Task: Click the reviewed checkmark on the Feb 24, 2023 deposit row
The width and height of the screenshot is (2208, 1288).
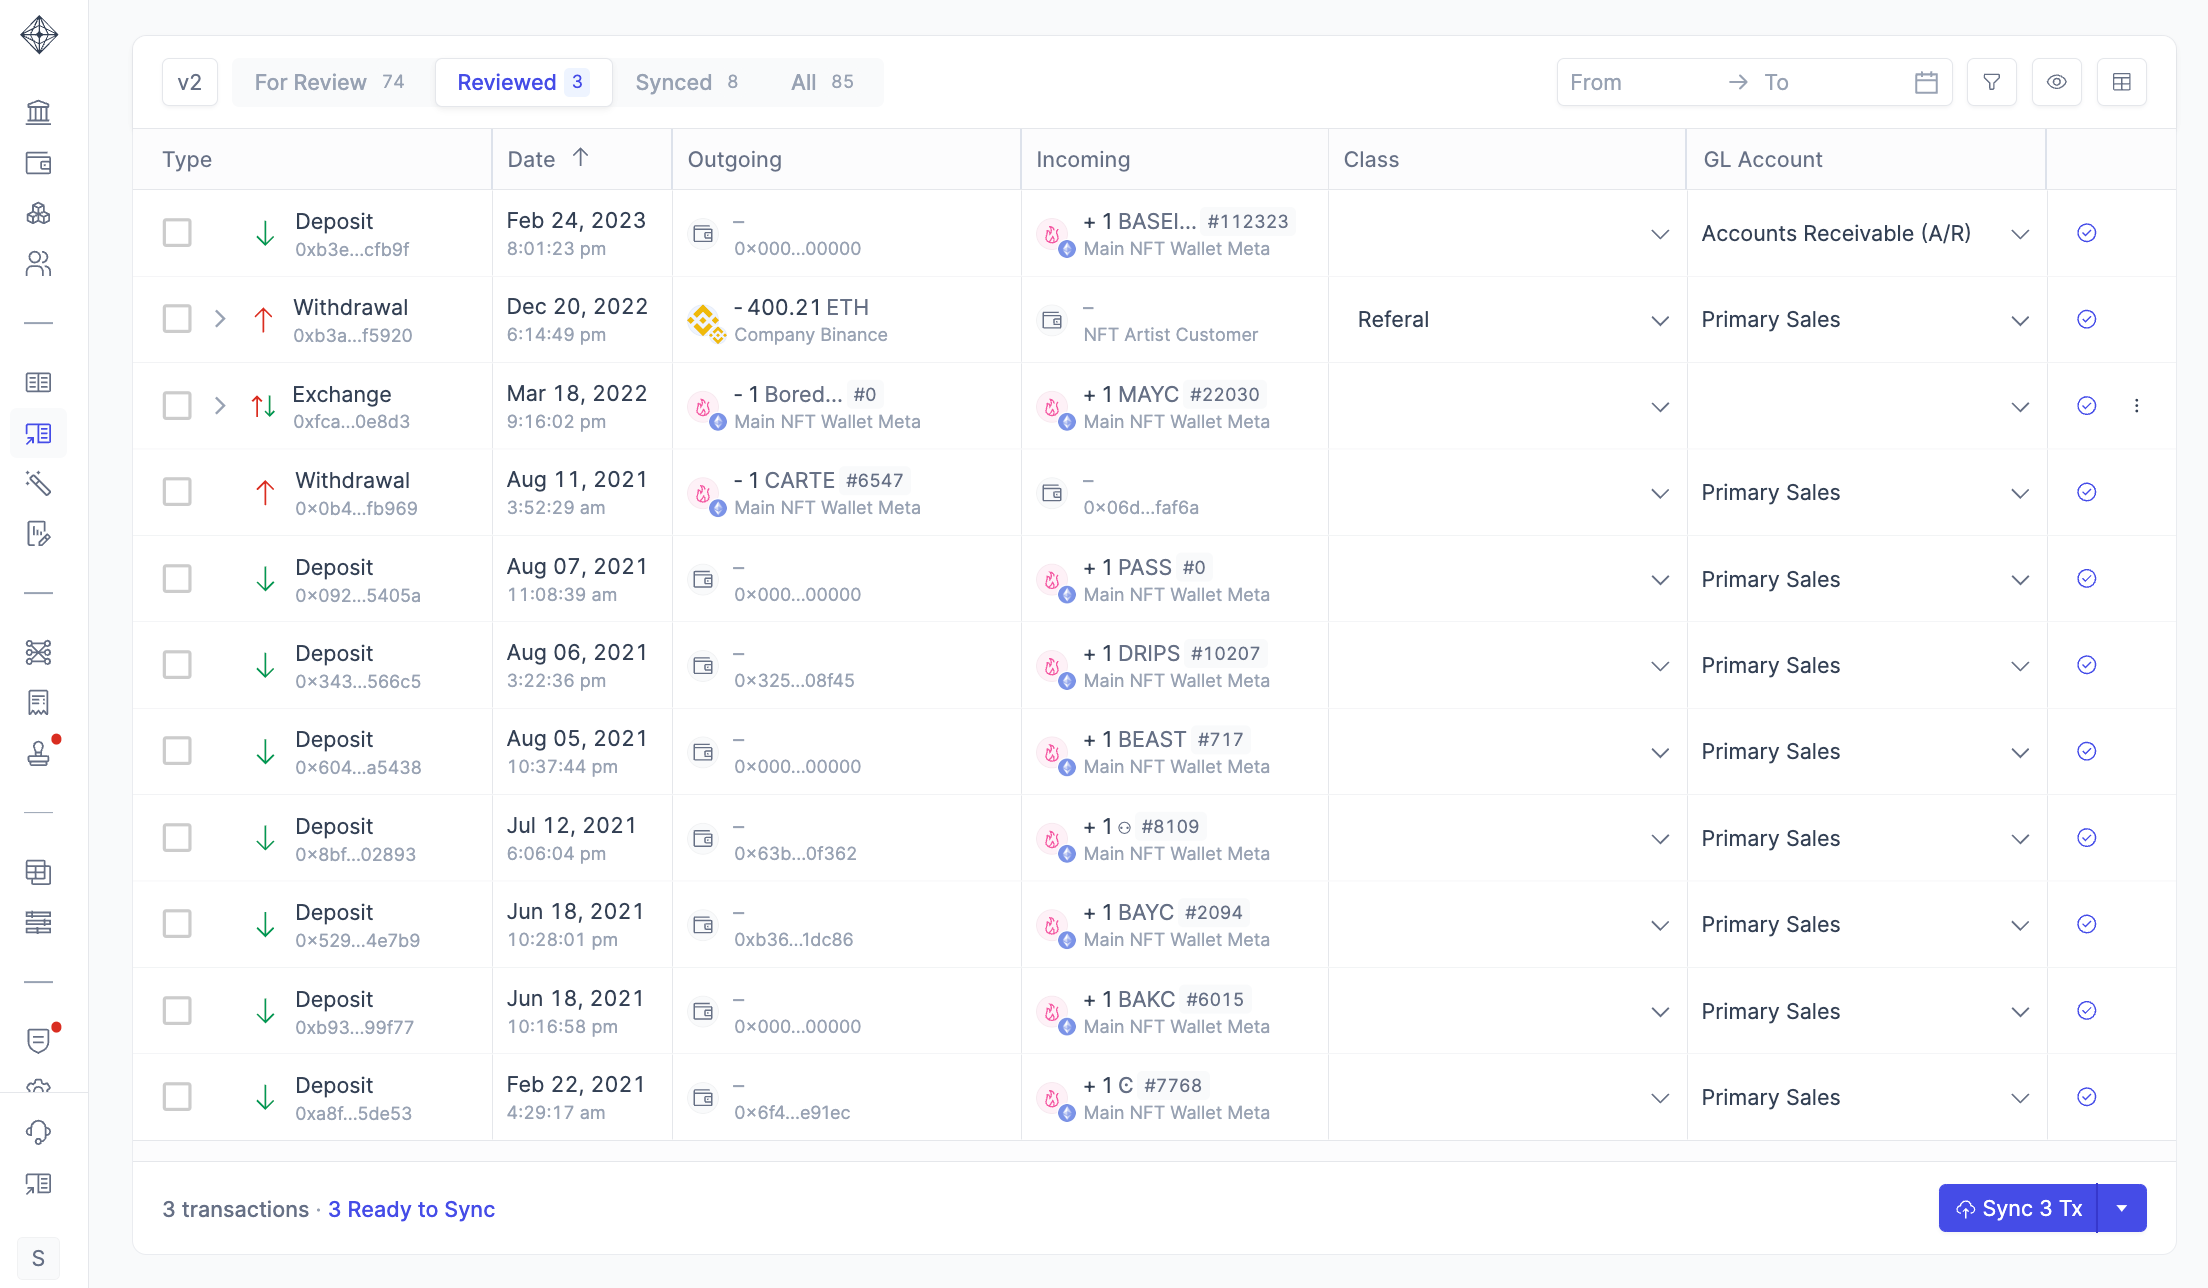Action: point(2086,233)
